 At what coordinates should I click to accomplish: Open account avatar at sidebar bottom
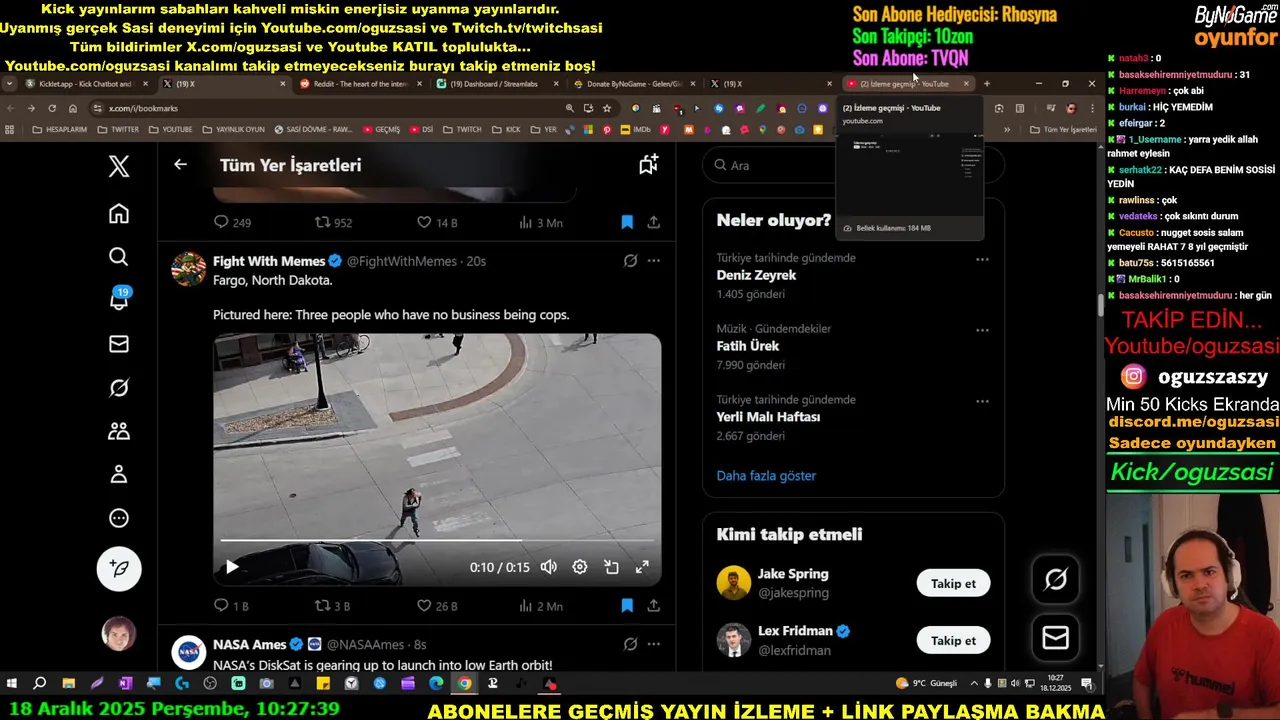point(119,634)
